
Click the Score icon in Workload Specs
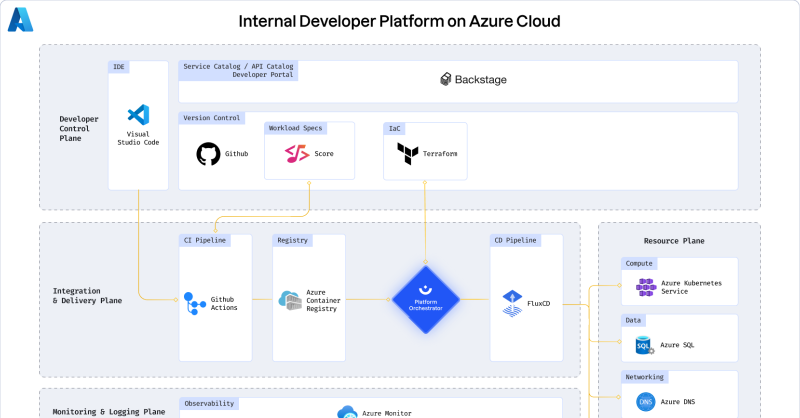tap(297, 154)
